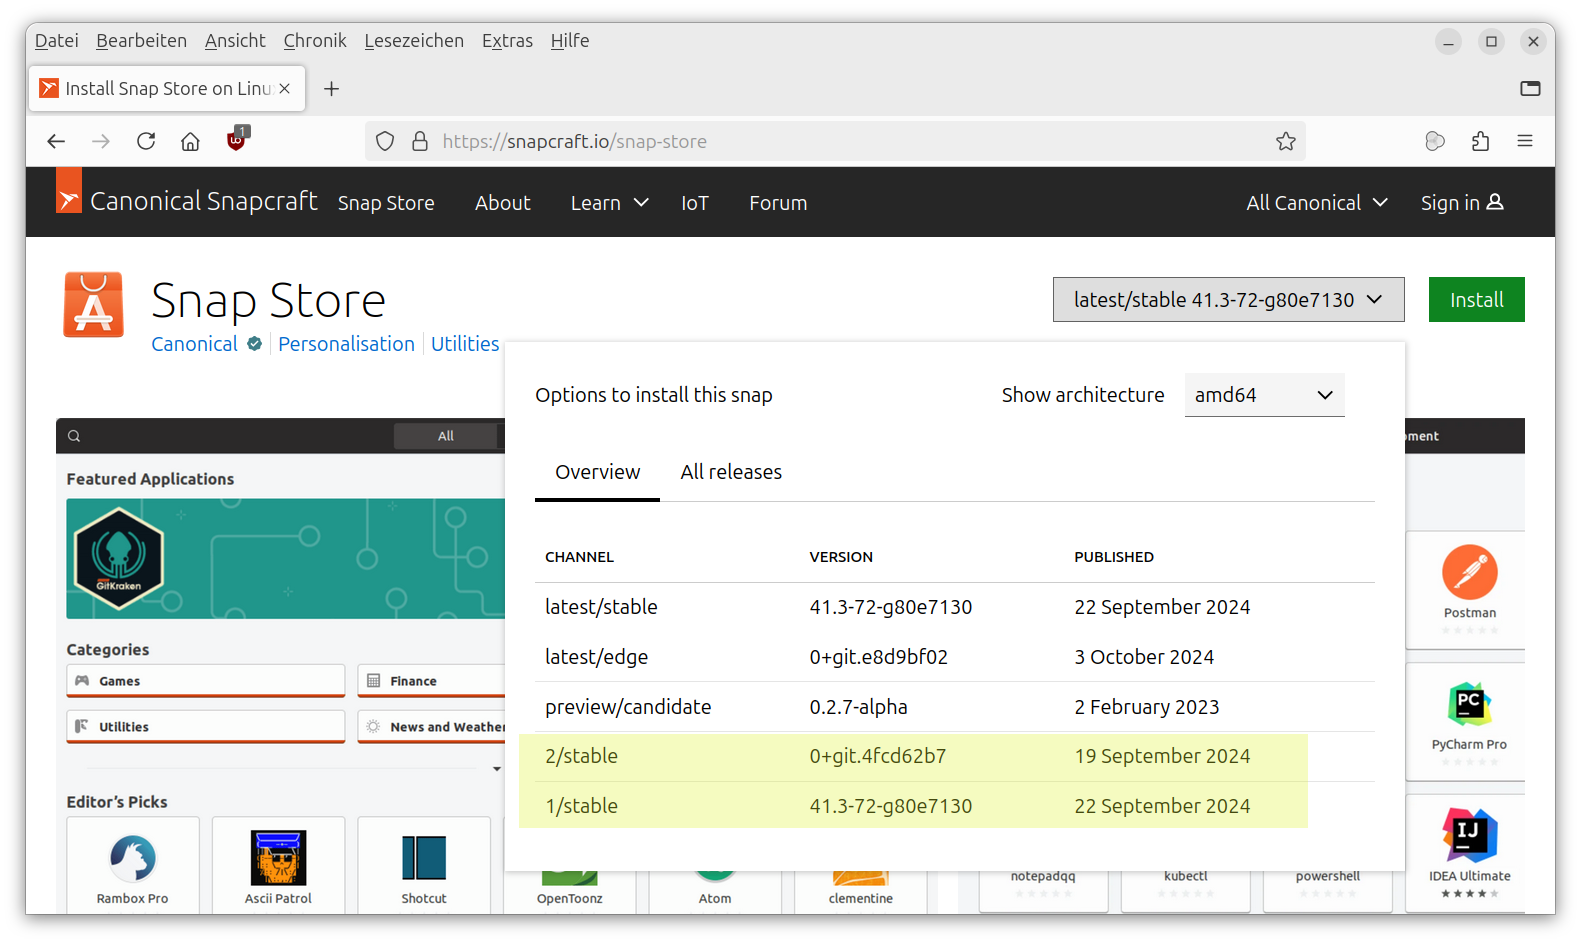
Task: Click the News and Weather category
Action: point(431,727)
